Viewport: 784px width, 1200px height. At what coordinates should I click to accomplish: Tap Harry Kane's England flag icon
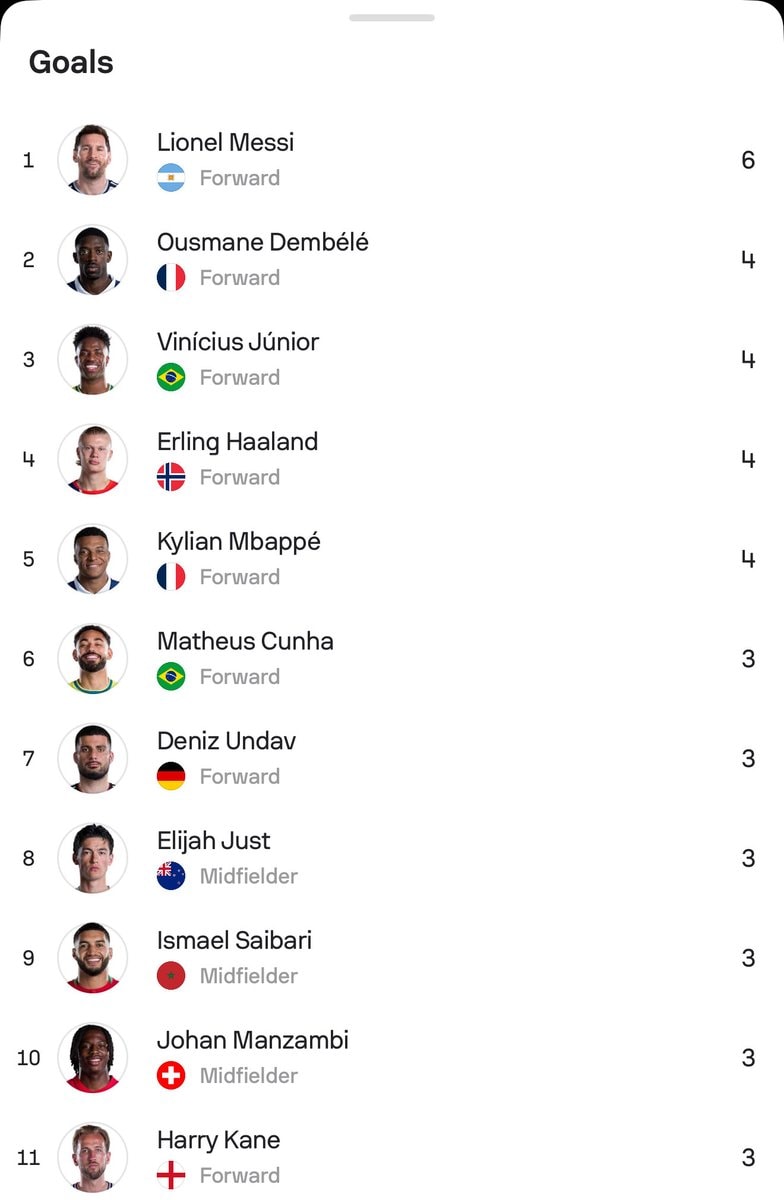click(x=171, y=1175)
